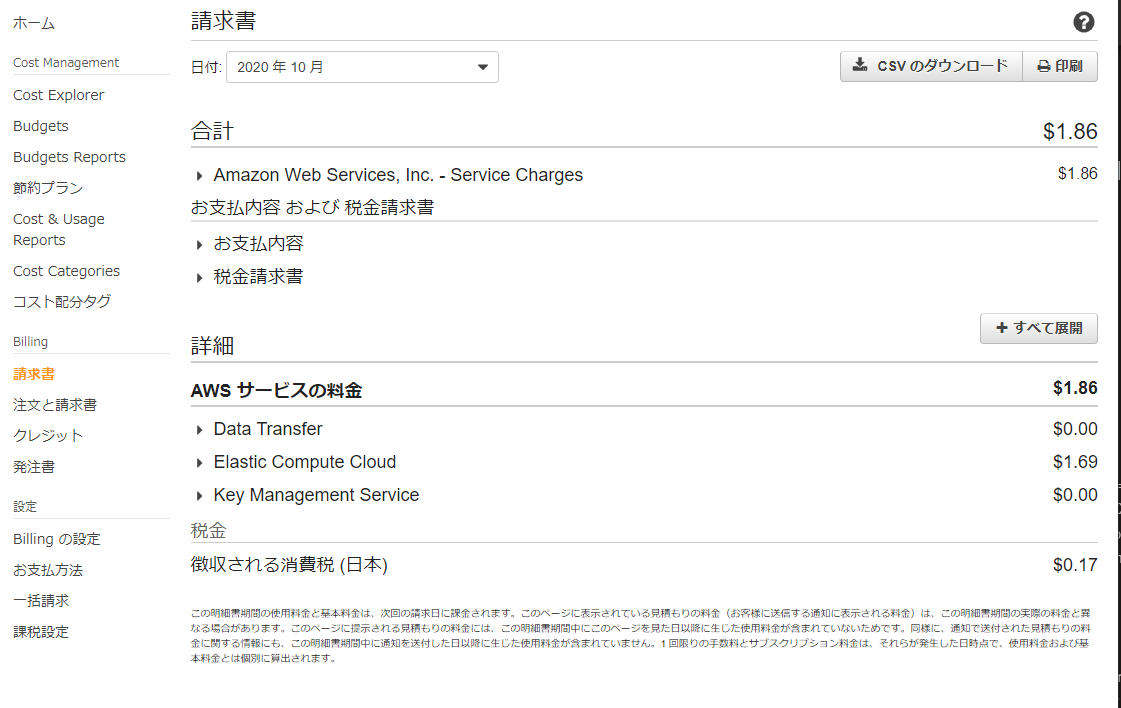The image size is (1121, 708).
Task: Open the help question mark icon
Action: click(x=1083, y=22)
